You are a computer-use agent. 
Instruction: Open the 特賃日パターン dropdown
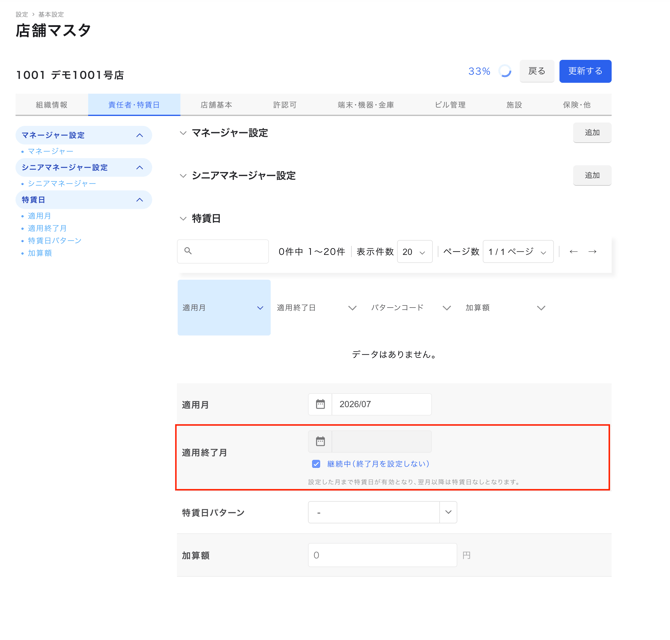382,512
